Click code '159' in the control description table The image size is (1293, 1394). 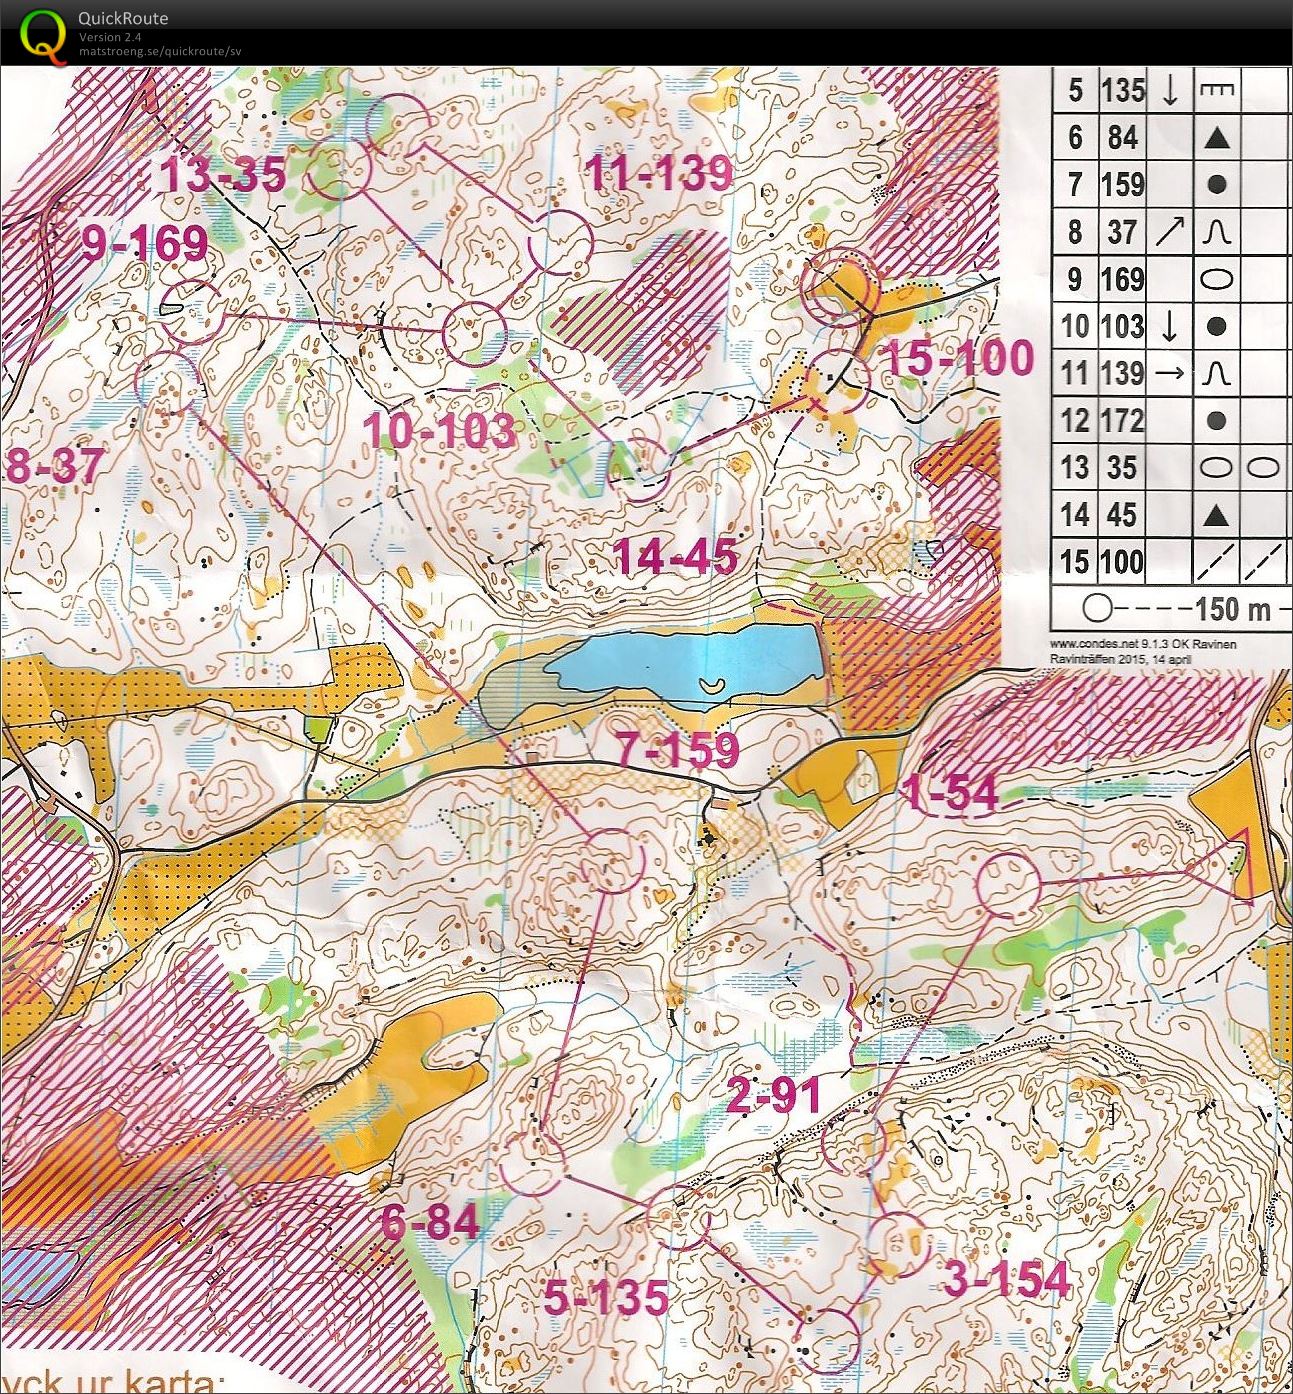coord(1122,185)
